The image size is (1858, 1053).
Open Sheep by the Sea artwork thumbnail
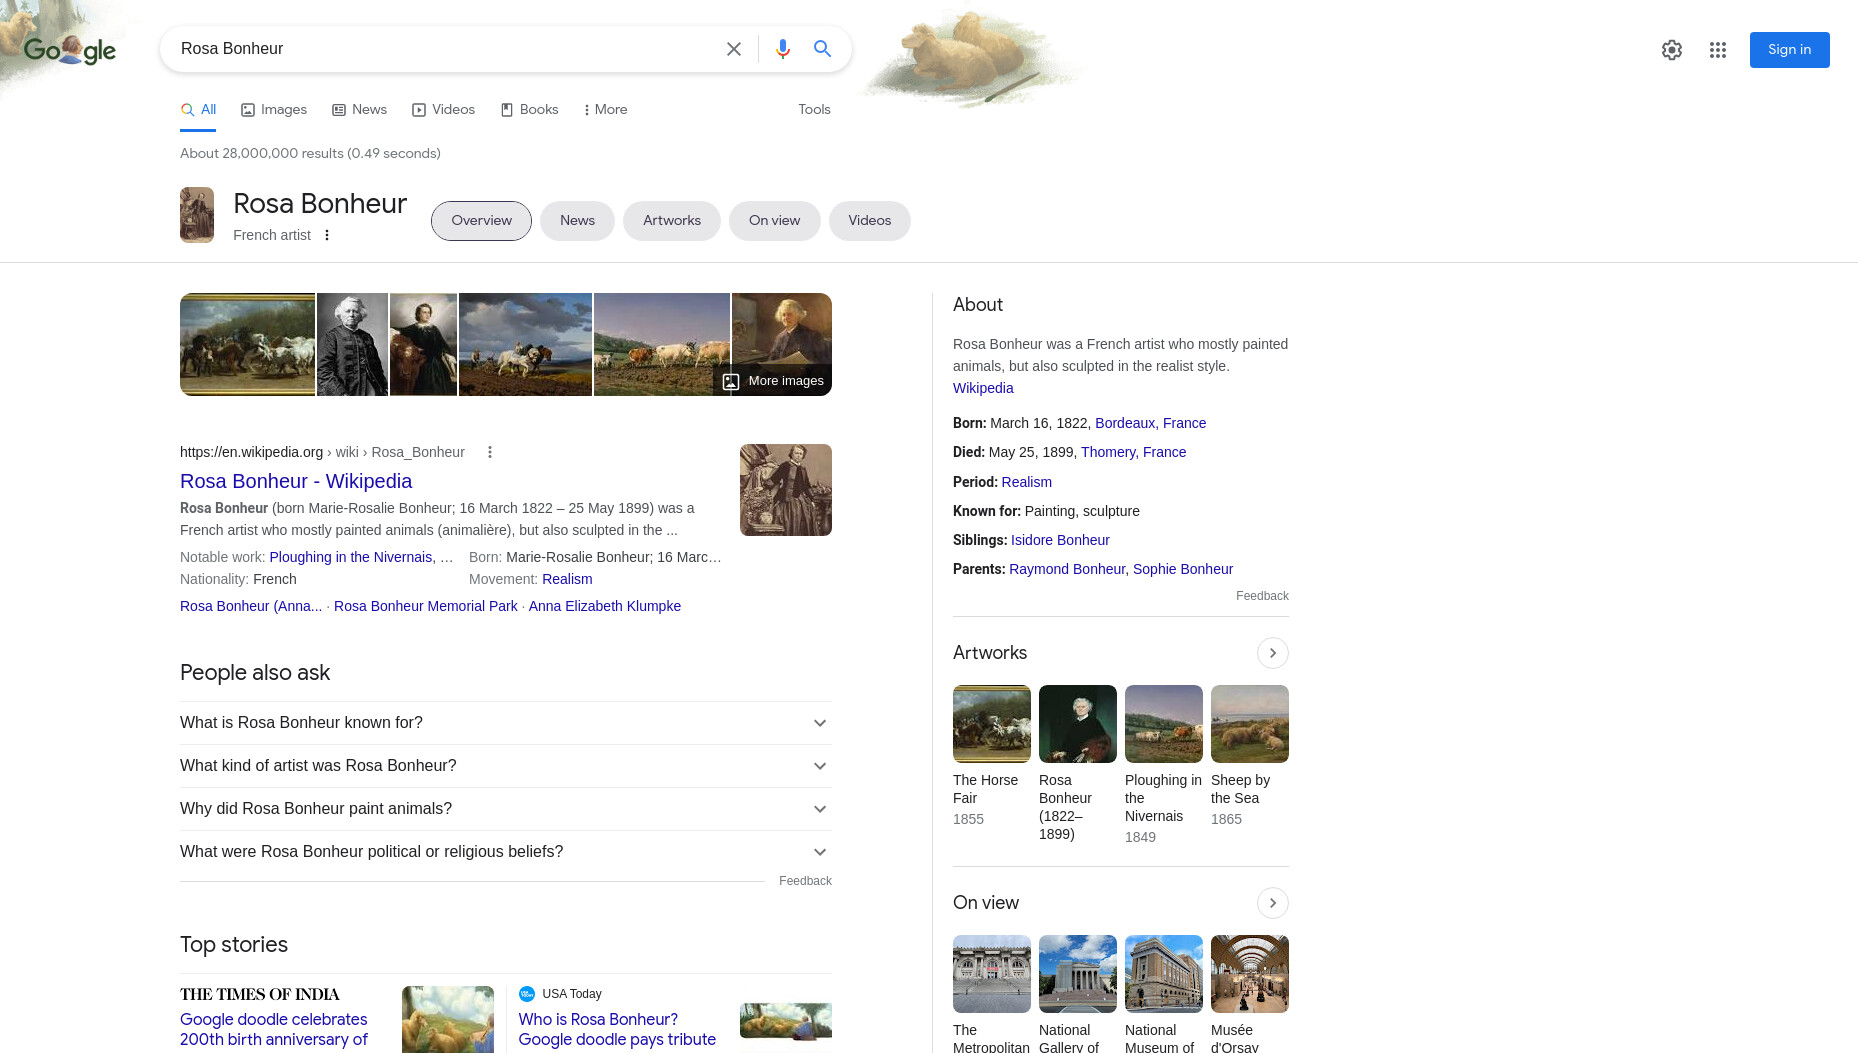(1250, 724)
